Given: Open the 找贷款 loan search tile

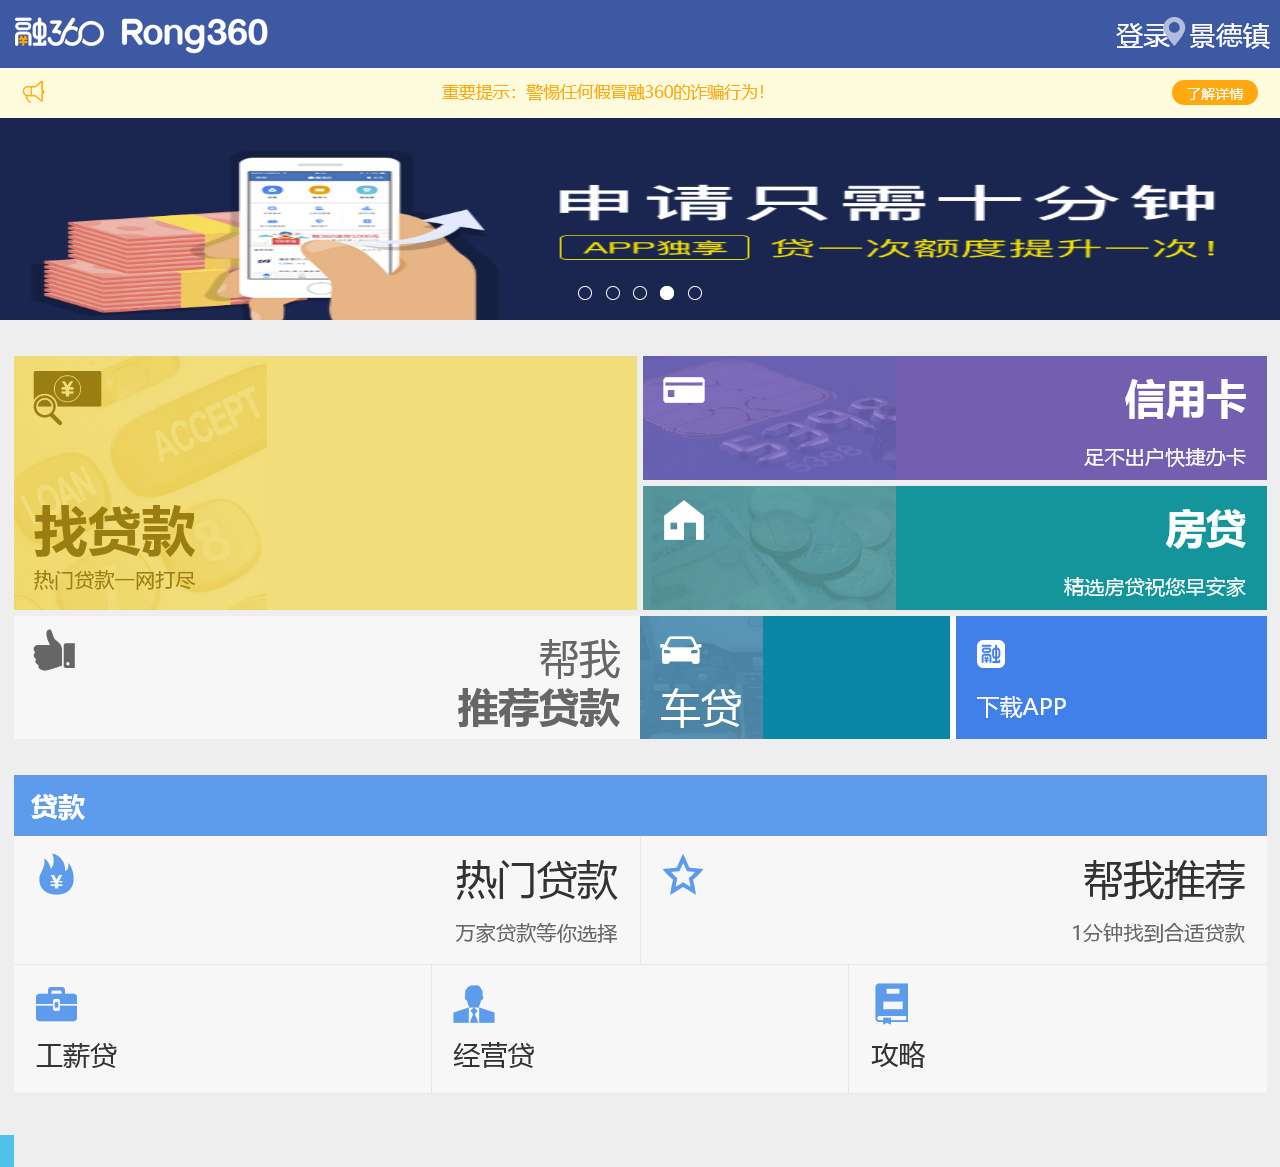Looking at the screenshot, I should click(x=325, y=483).
